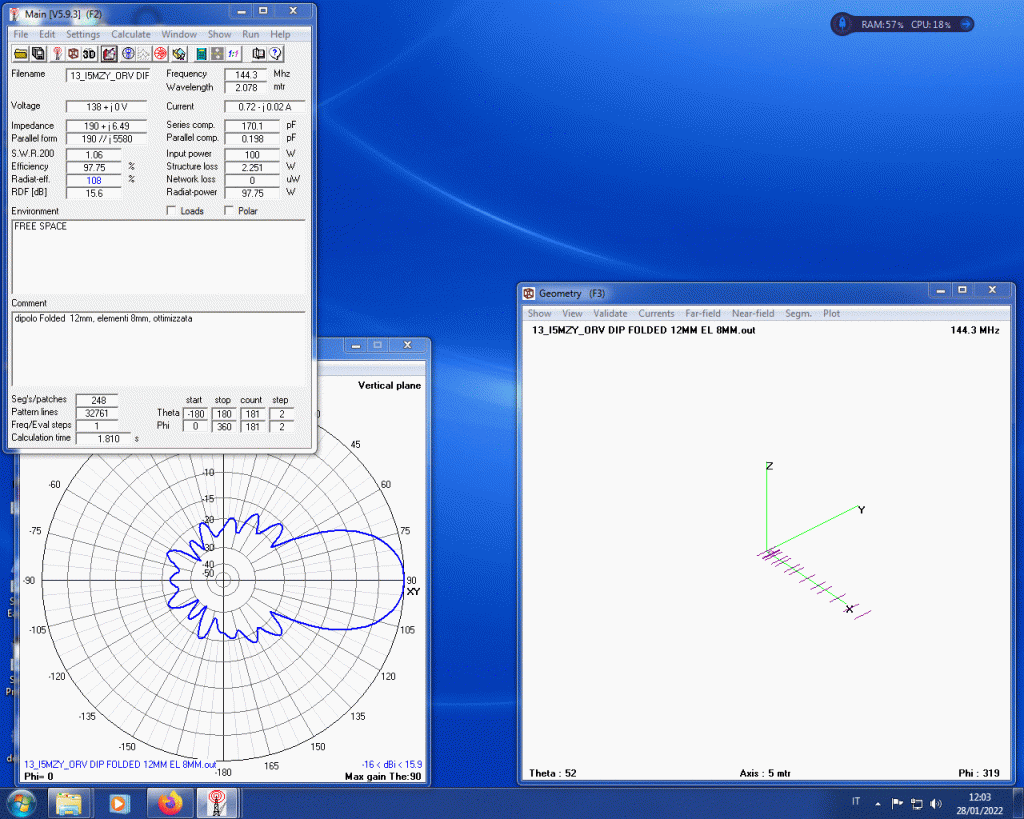Open the Calculate menu in Main window
The height and width of the screenshot is (819, 1024).
tap(130, 34)
